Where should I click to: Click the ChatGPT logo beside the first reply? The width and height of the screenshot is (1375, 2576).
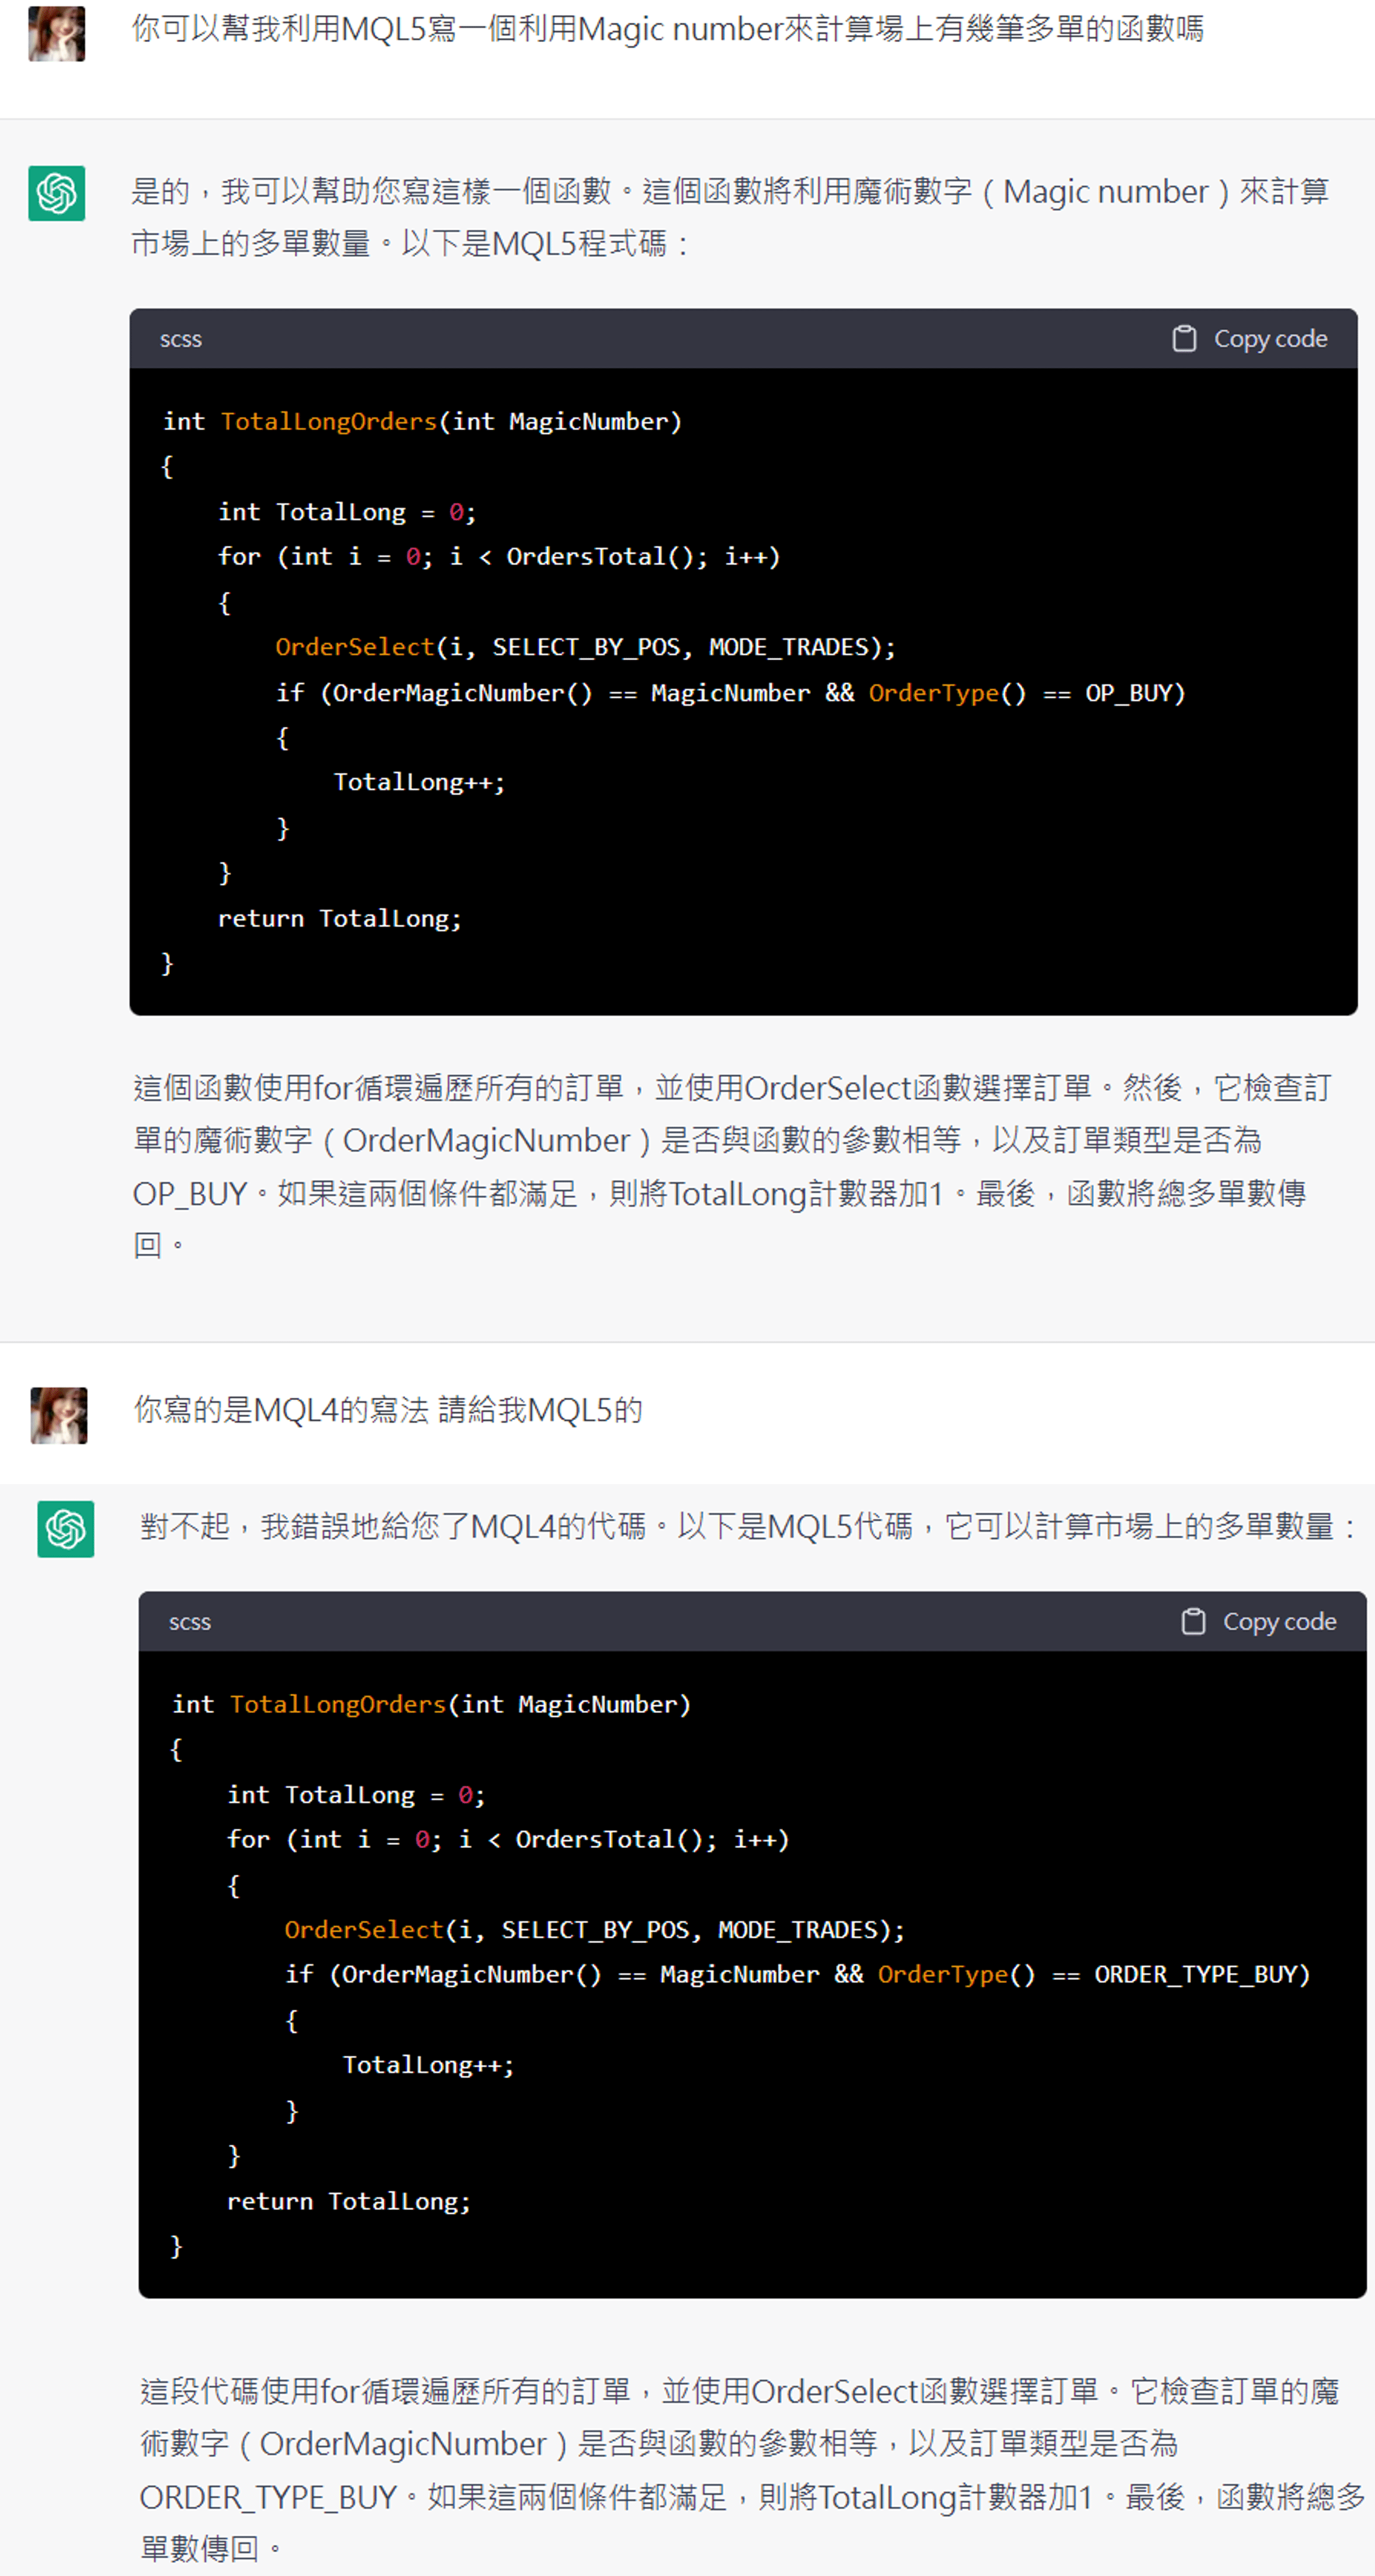(x=57, y=193)
